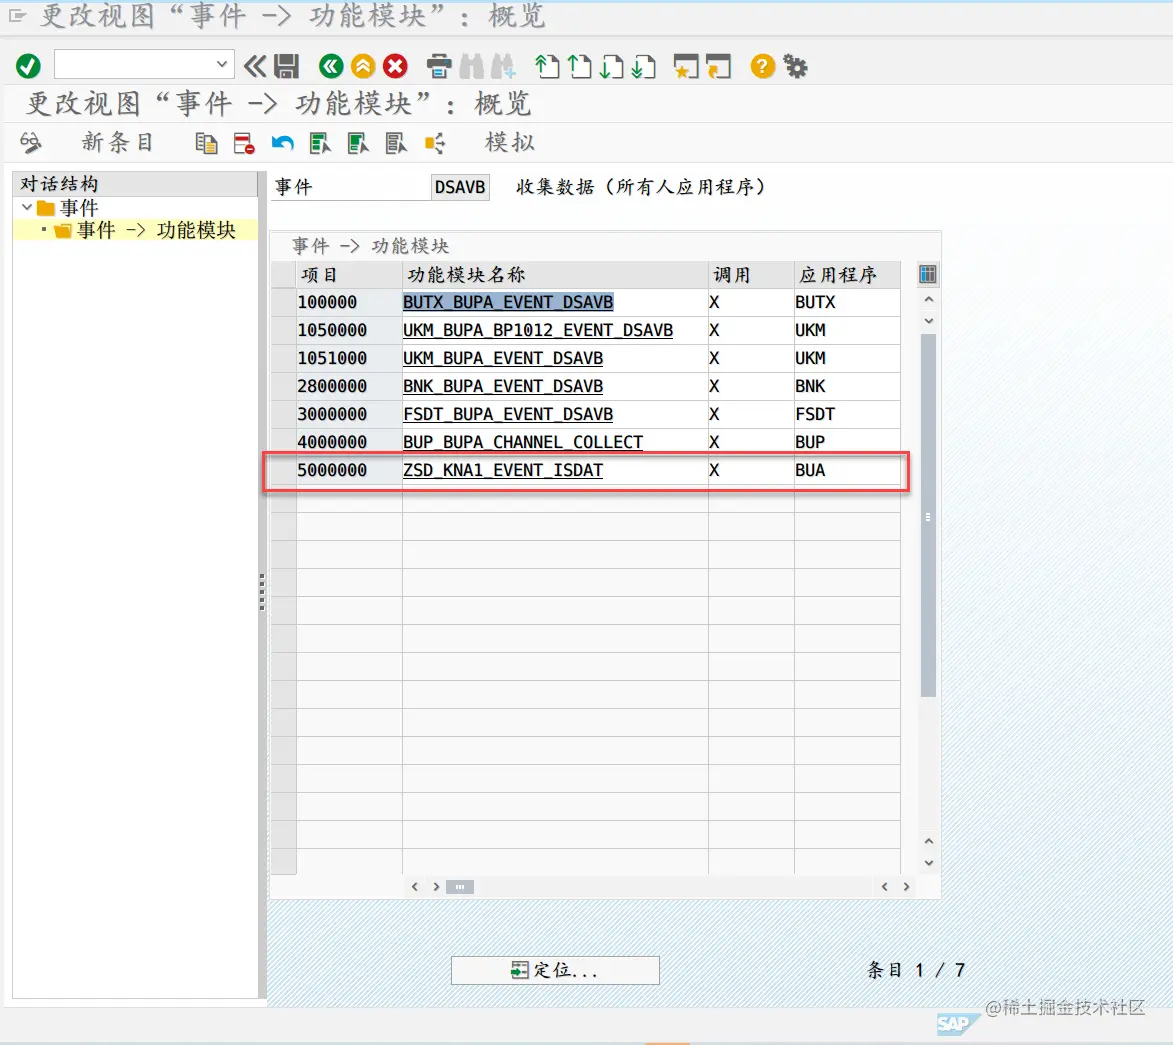Screen dimensions: 1173x1045
Task: Click table scroll-up arrow at top
Action: click(x=928, y=299)
